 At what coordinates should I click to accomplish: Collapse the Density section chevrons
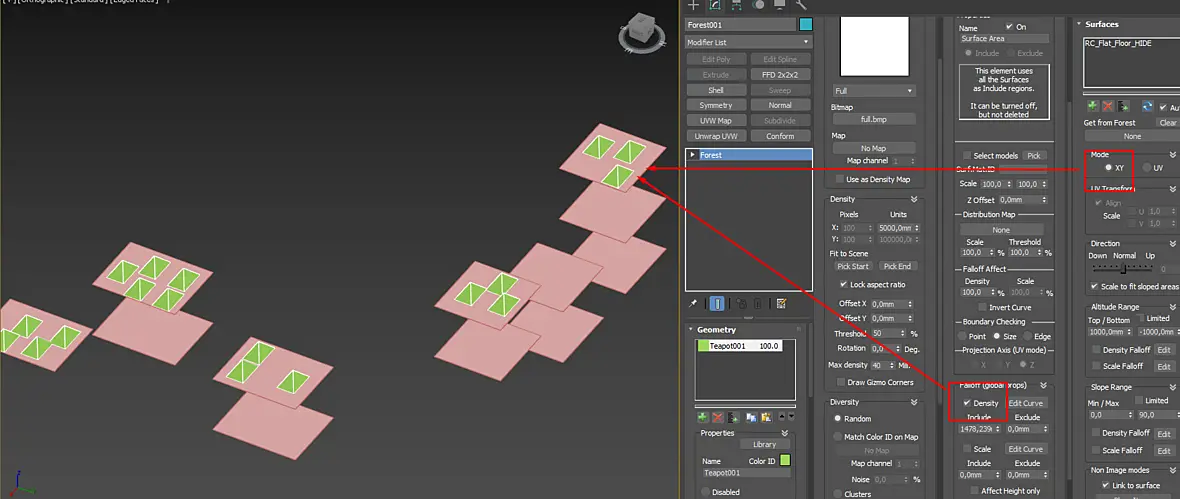(914, 199)
